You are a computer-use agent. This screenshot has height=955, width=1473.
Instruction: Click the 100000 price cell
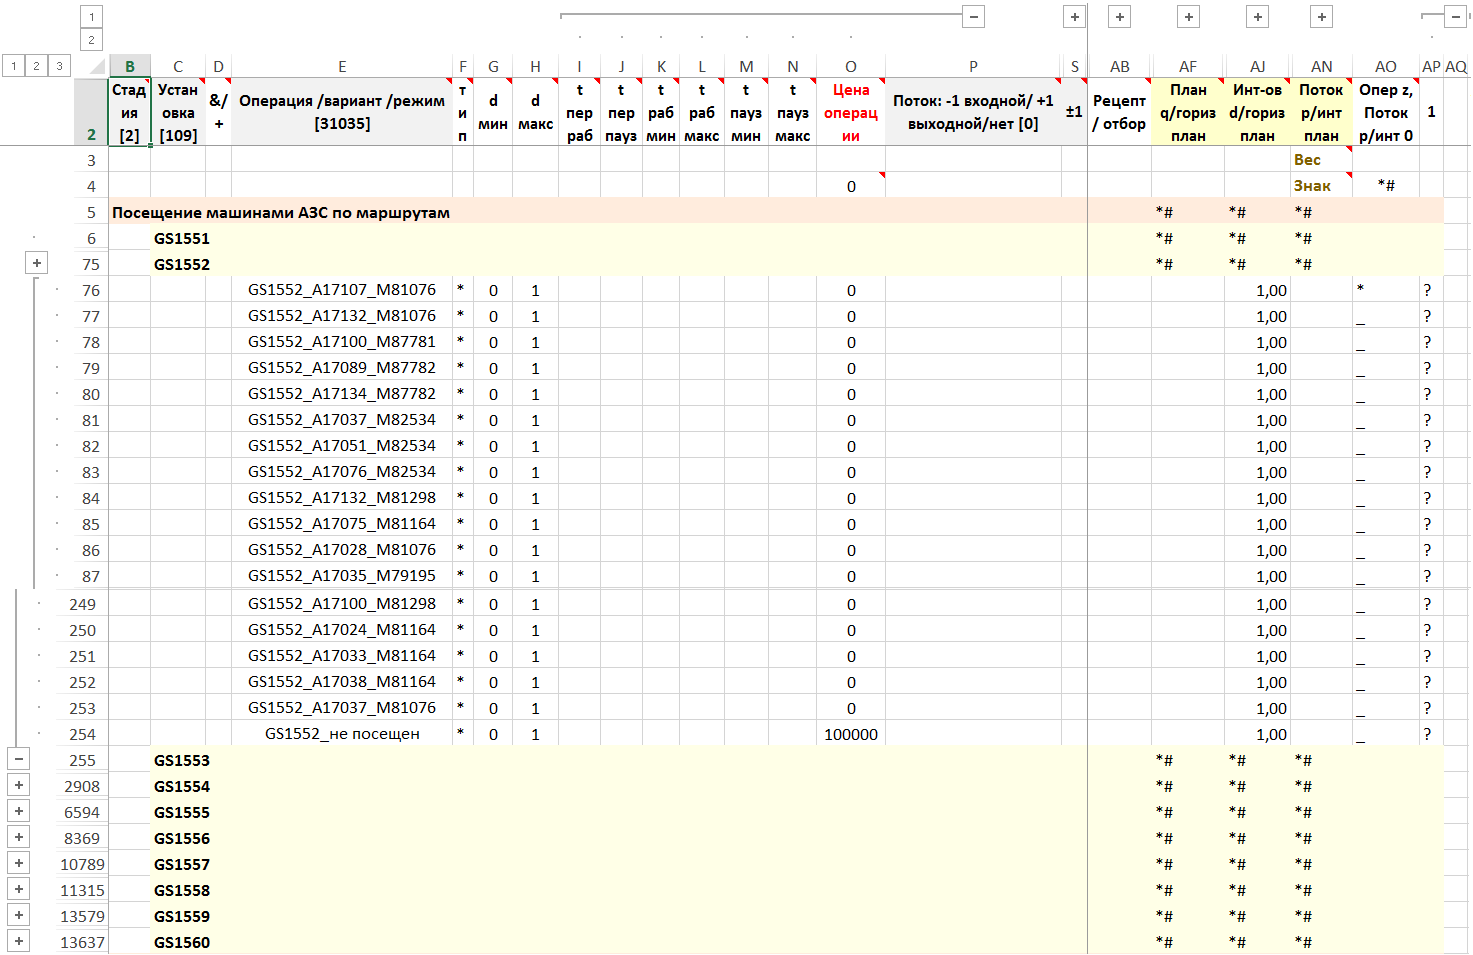click(850, 734)
